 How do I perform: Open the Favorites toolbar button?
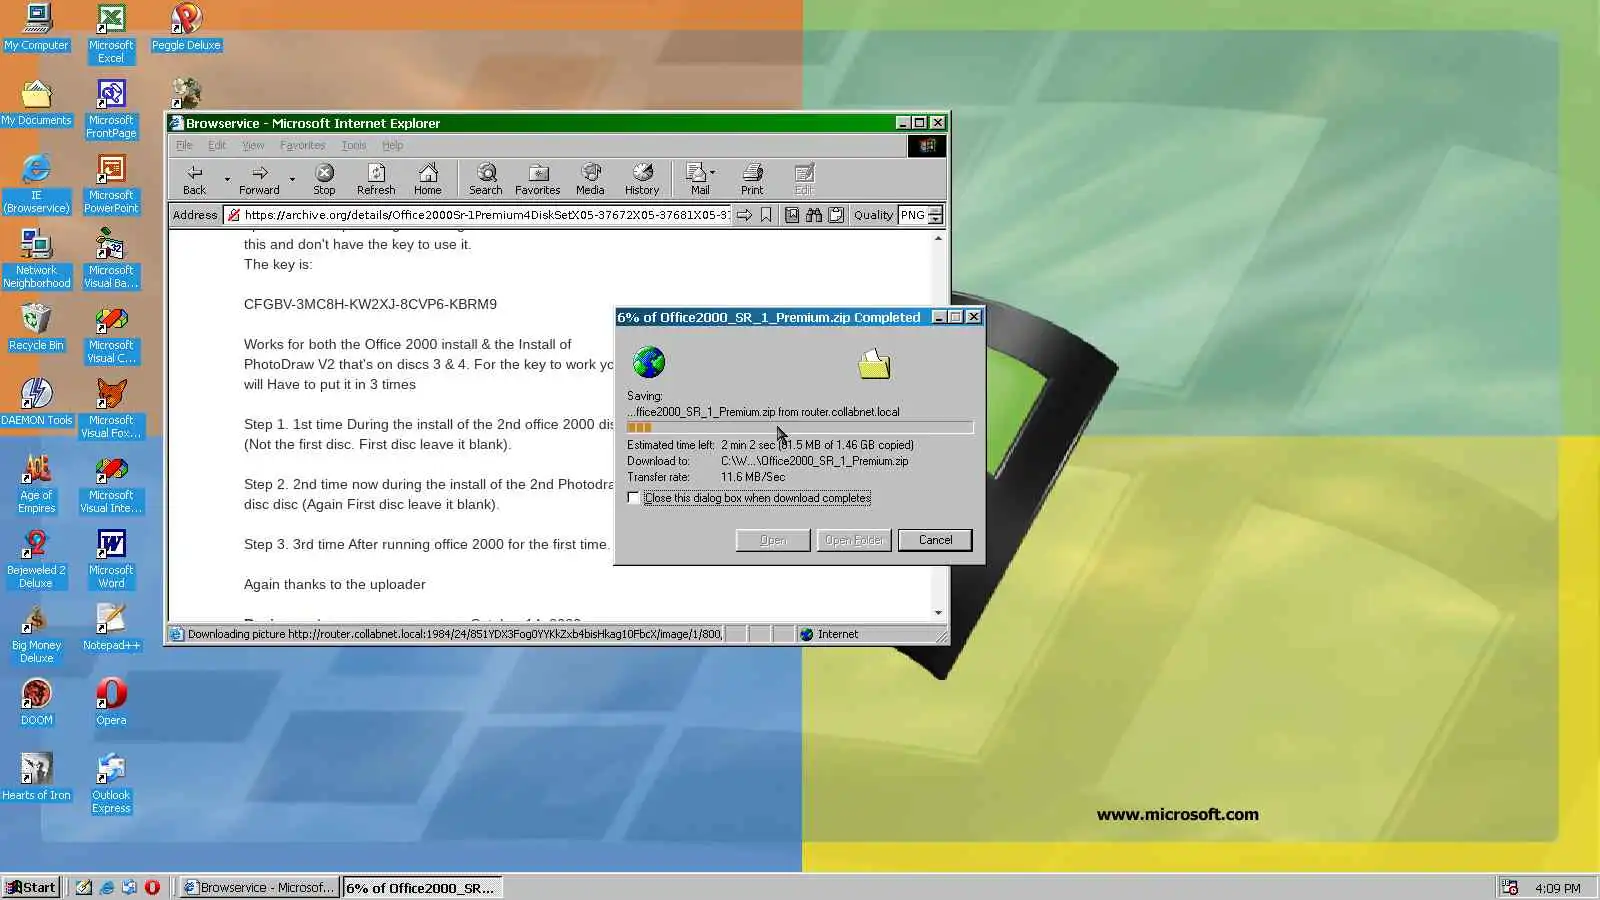[x=538, y=179]
